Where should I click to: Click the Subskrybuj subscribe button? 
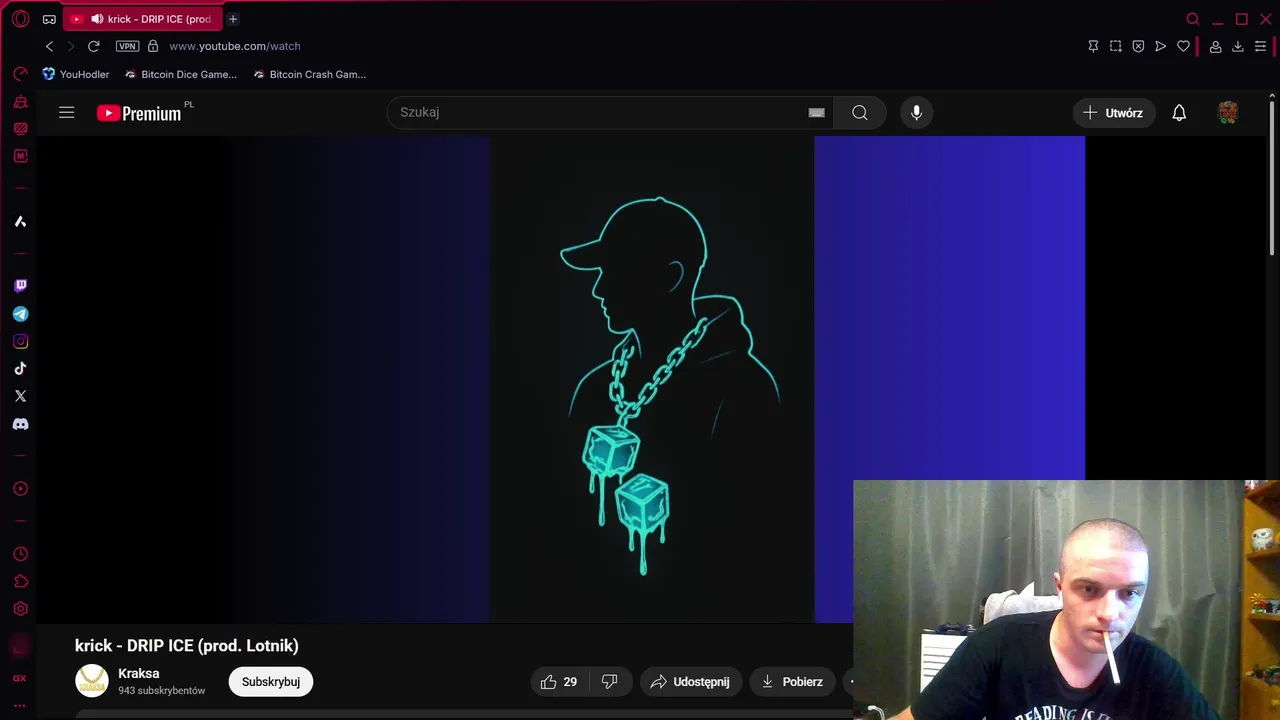tap(271, 682)
